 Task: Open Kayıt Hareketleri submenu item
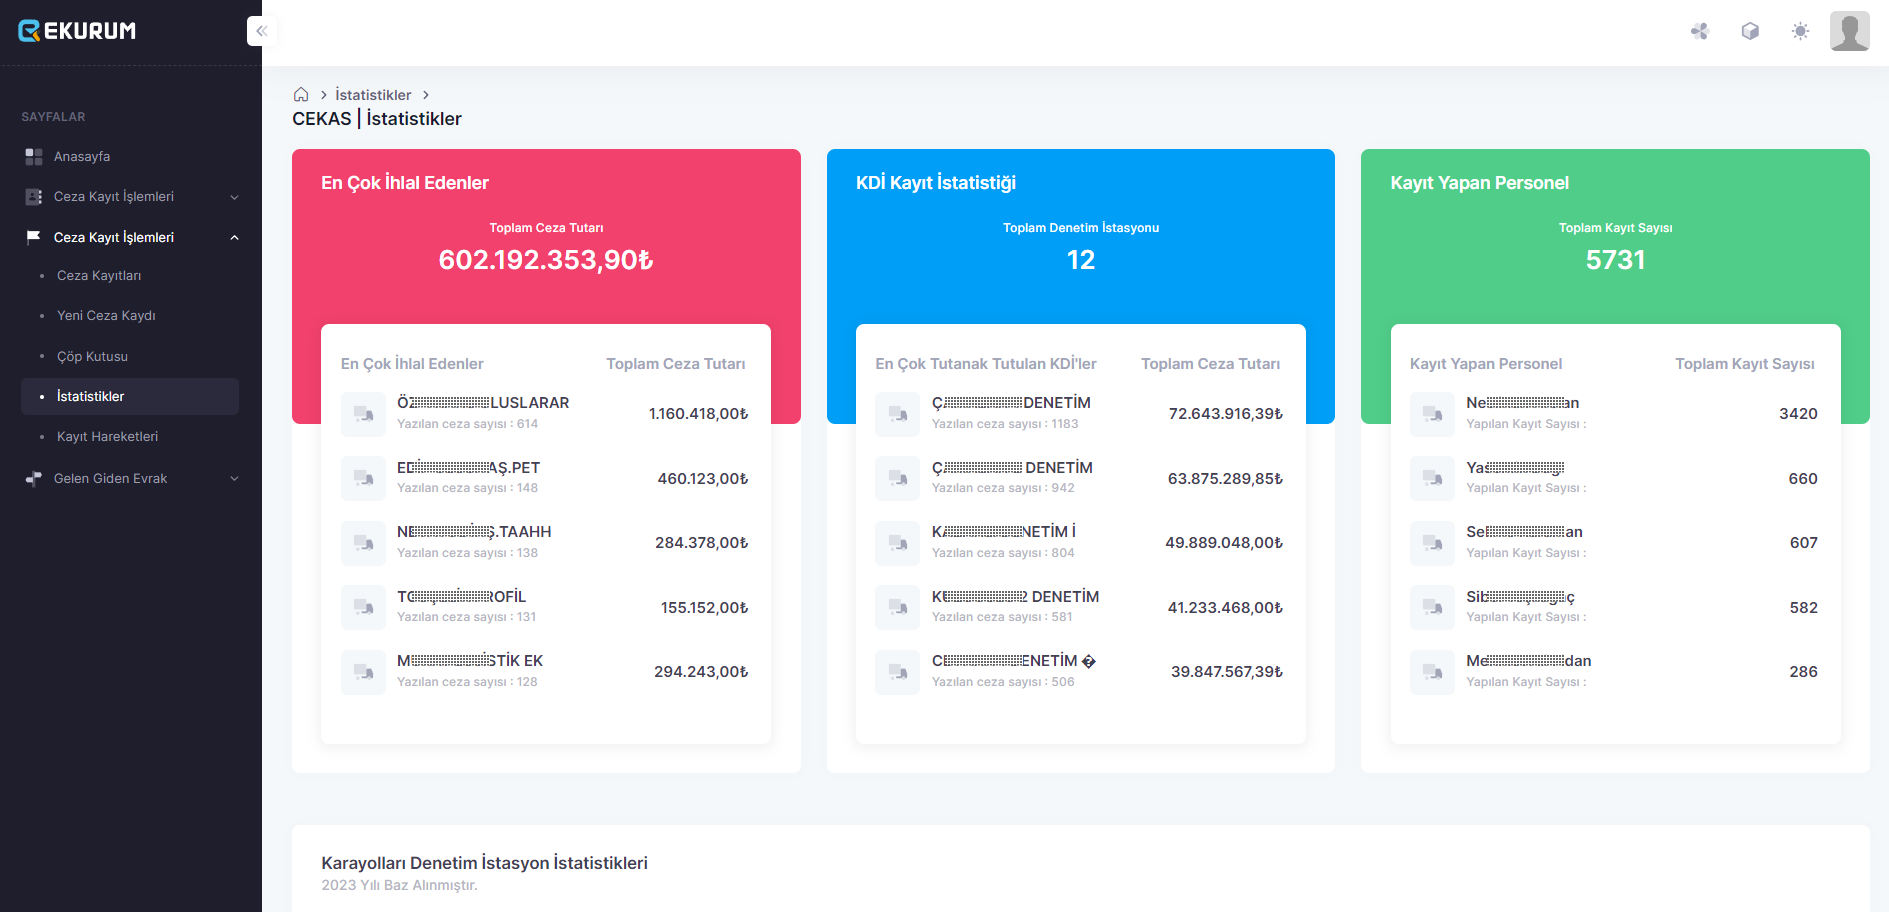tap(107, 437)
